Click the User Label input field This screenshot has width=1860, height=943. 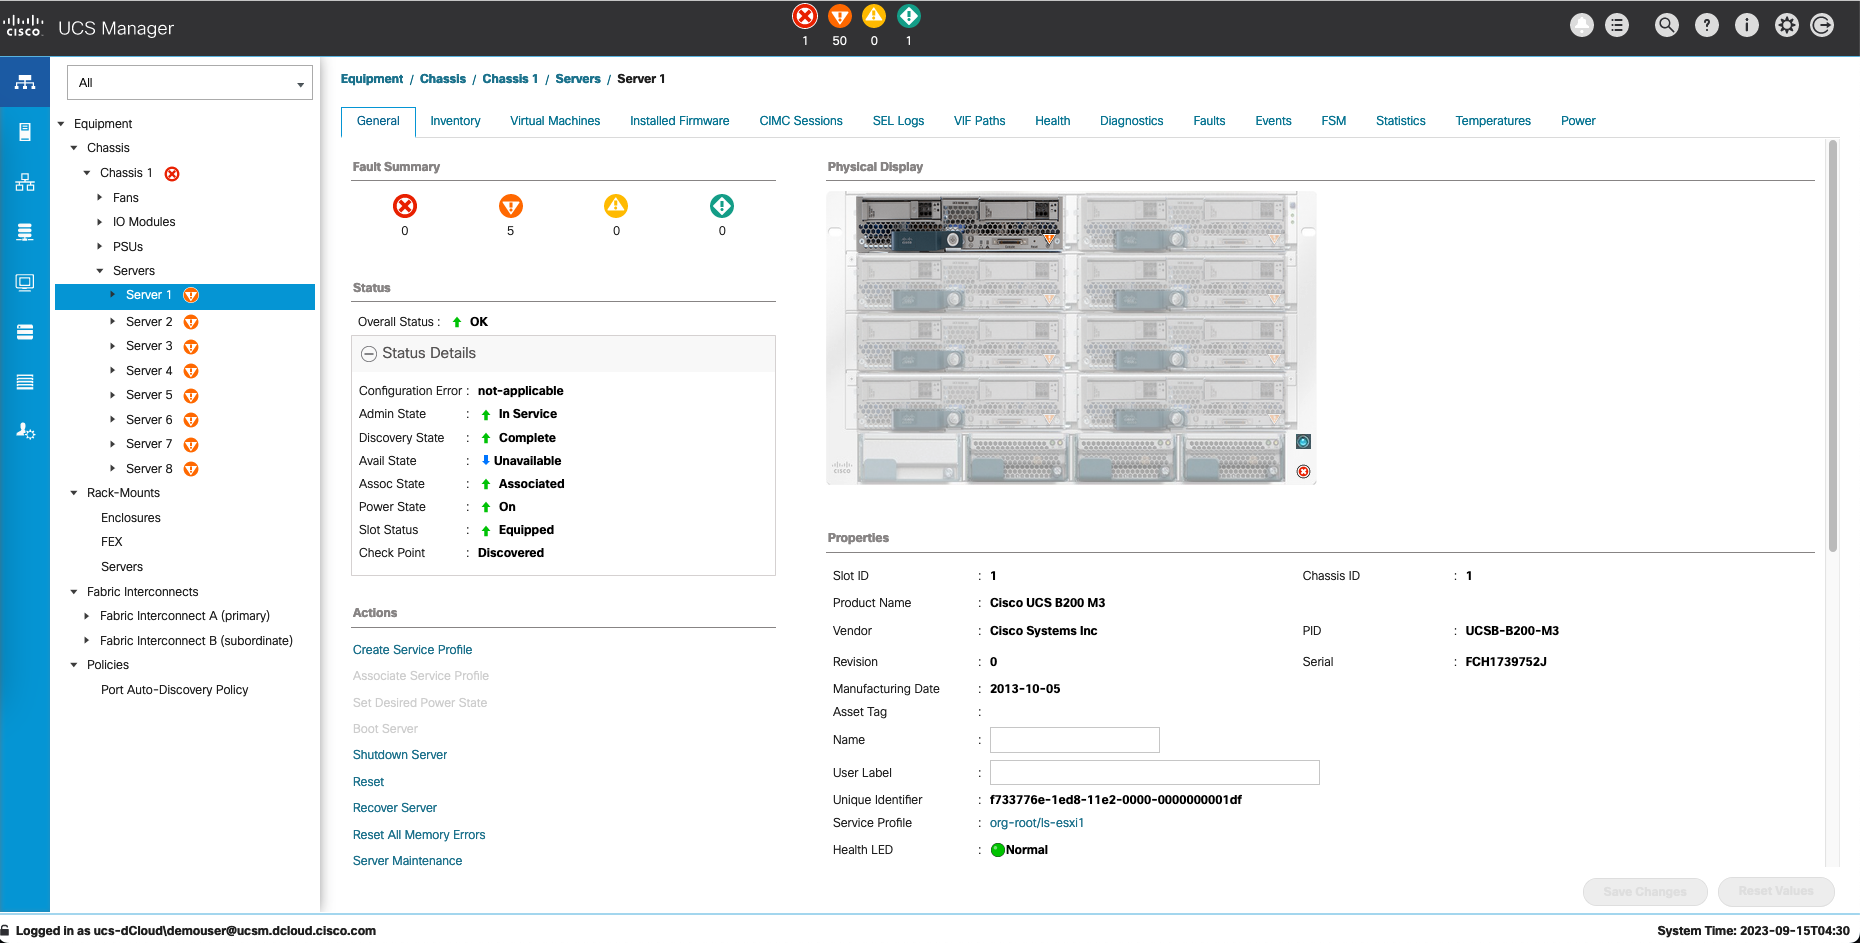point(1154,773)
